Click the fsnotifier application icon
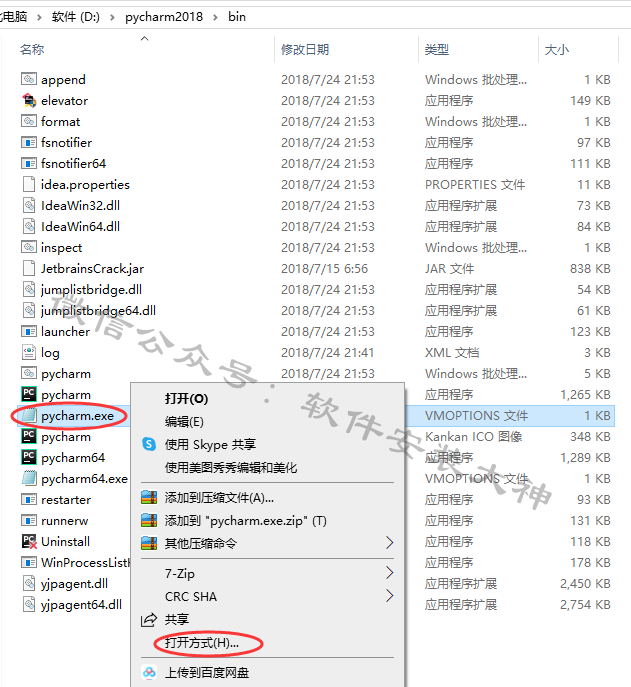Screen dimensions: 631x687 [x=29, y=142]
